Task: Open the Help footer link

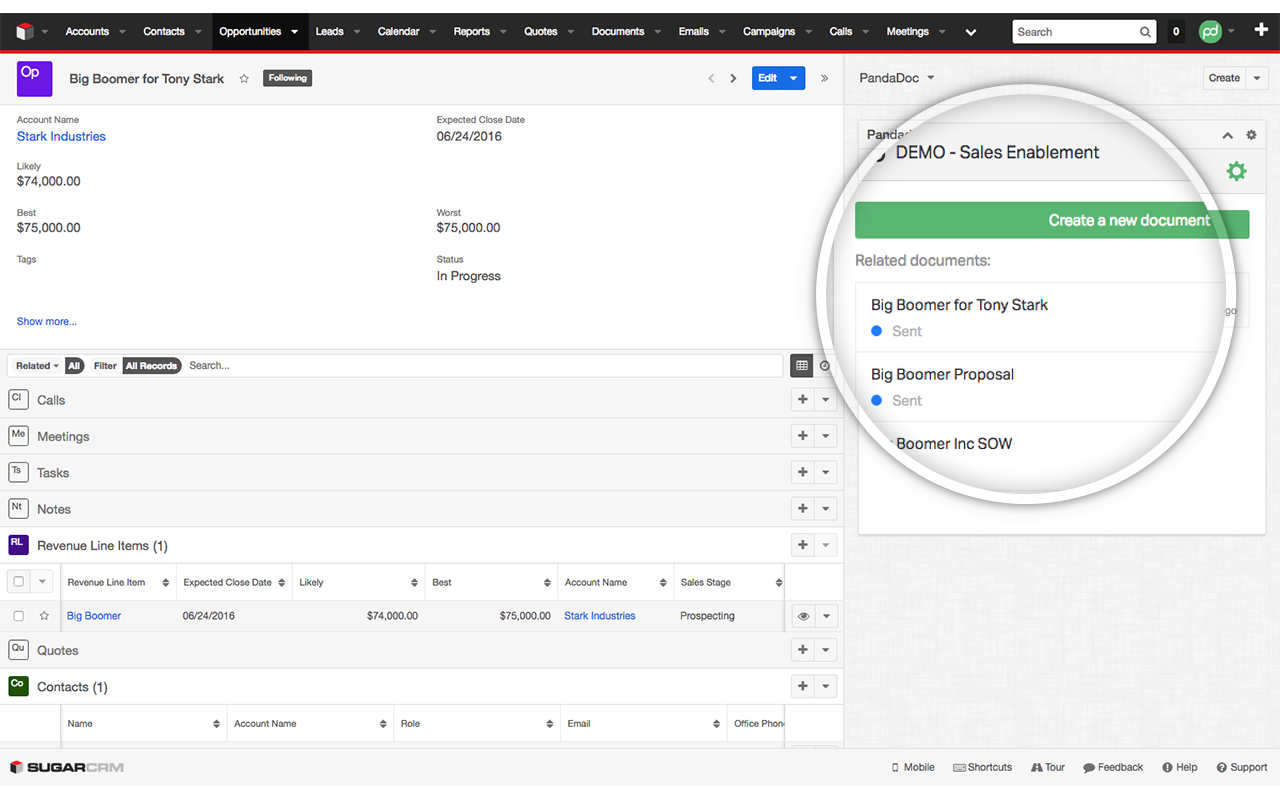Action: click(x=1180, y=767)
